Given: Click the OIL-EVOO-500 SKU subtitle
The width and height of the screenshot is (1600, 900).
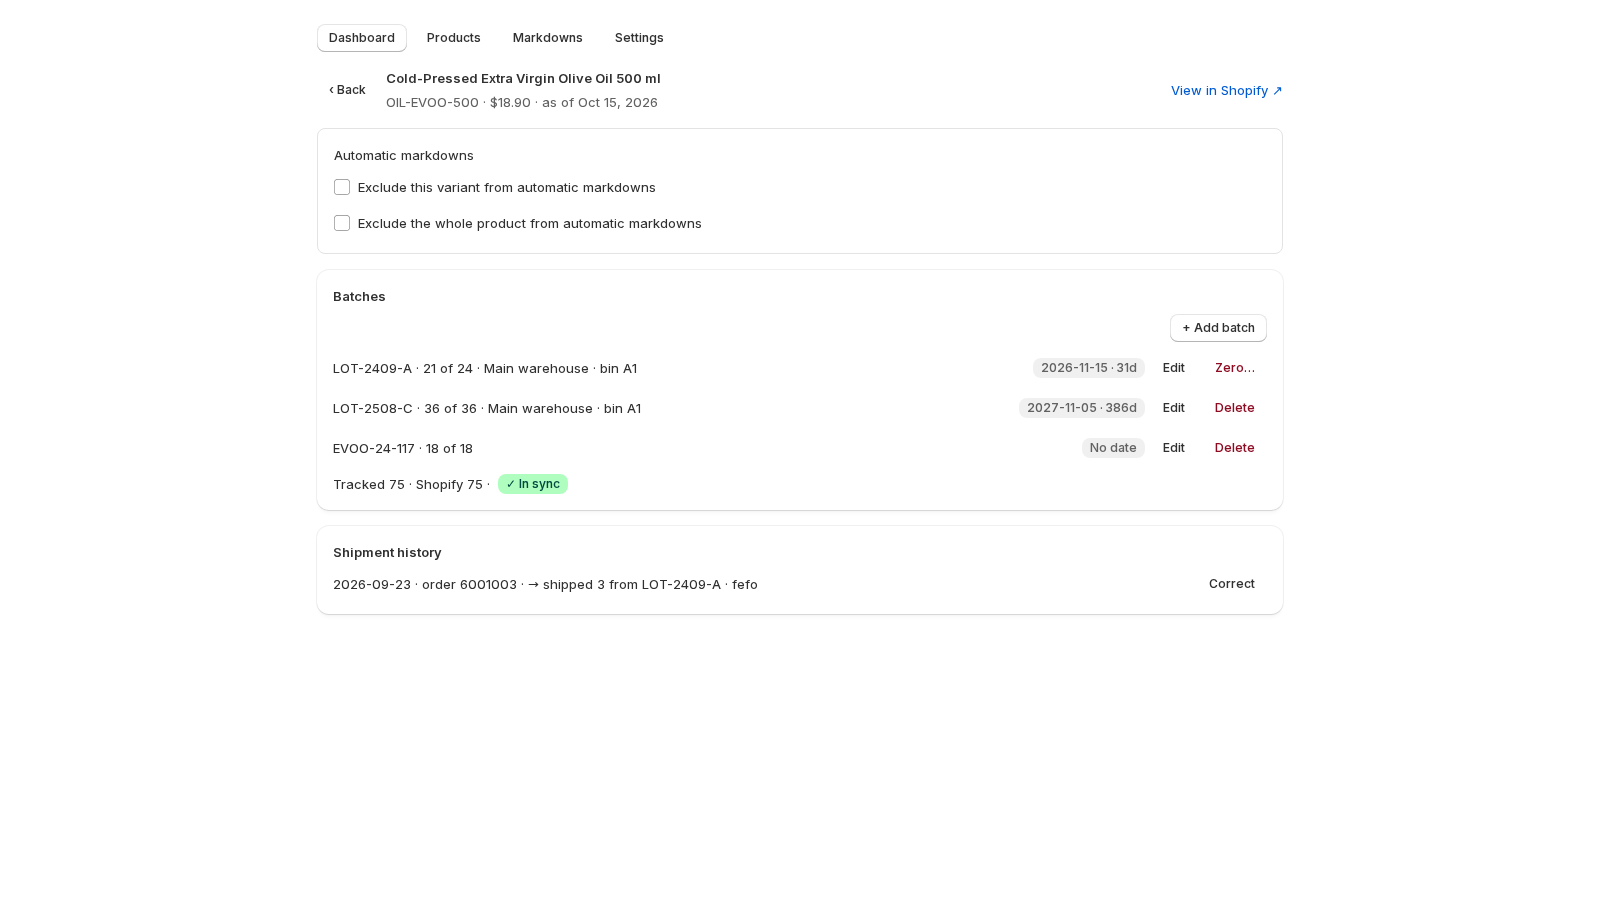Looking at the screenshot, I should [522, 103].
